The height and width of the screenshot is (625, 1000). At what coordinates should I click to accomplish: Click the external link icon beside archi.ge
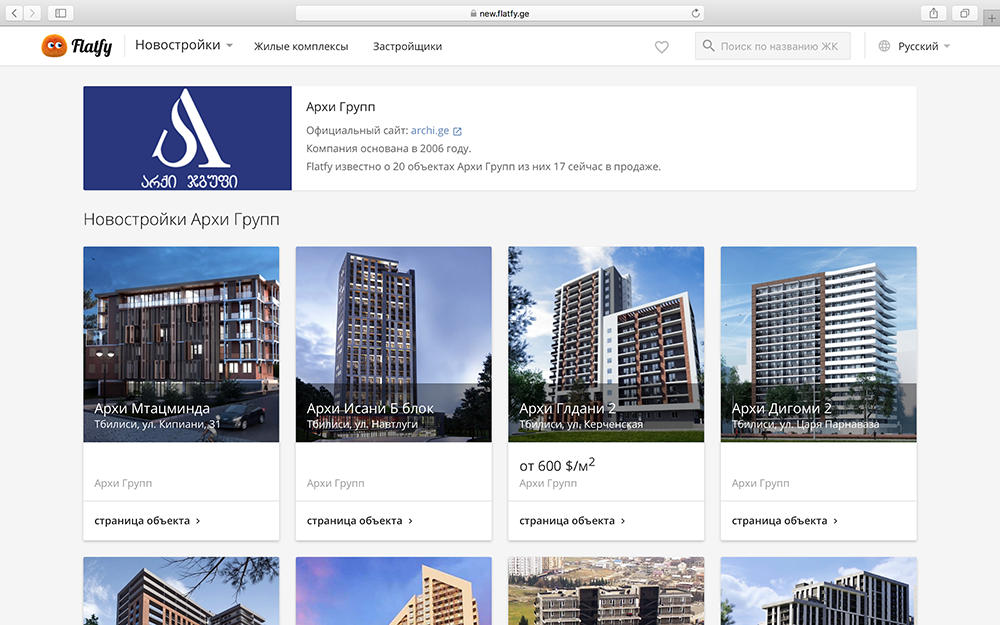[457, 131]
